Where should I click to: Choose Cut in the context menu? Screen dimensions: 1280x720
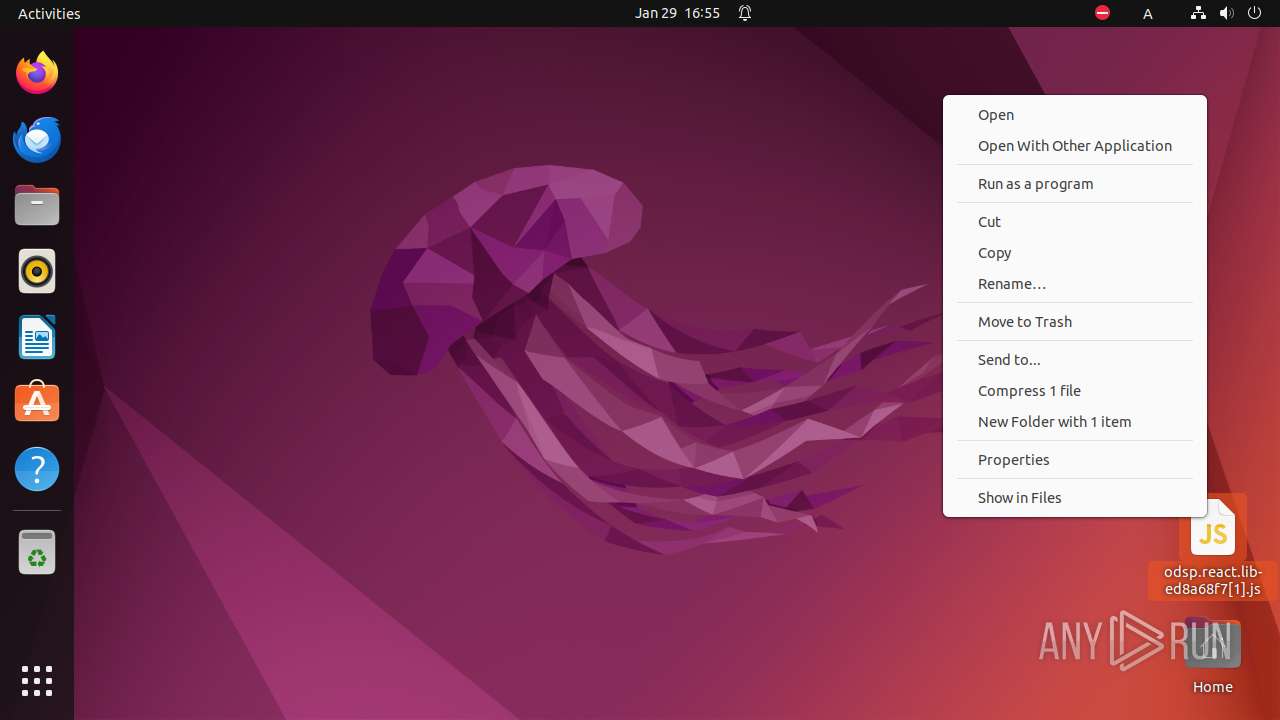click(1075, 222)
